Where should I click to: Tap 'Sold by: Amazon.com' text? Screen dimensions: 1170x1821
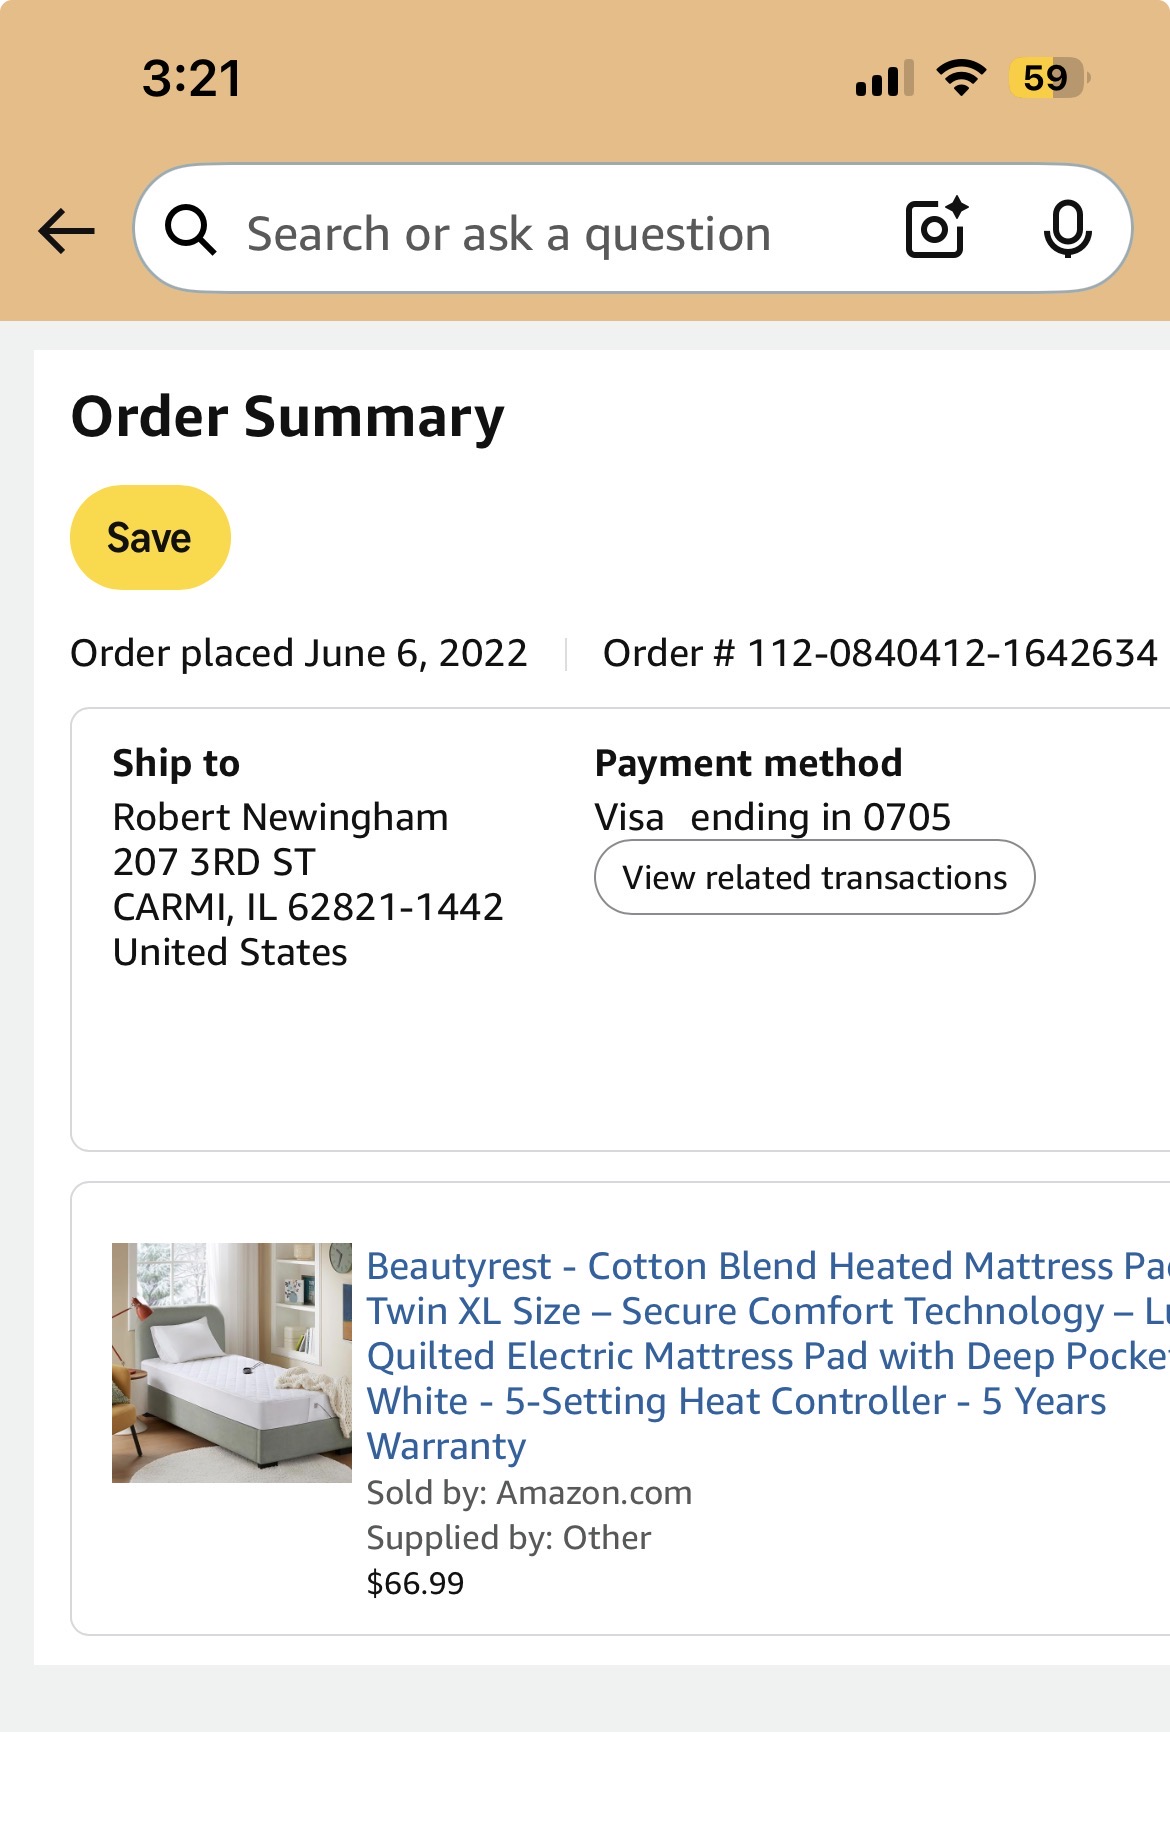529,1492
